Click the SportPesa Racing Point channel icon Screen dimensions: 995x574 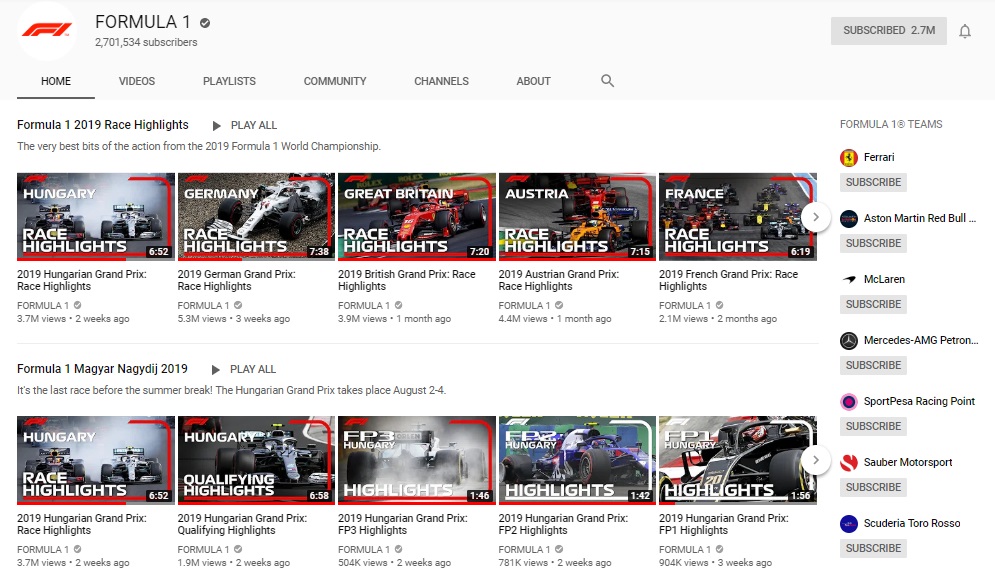point(849,402)
